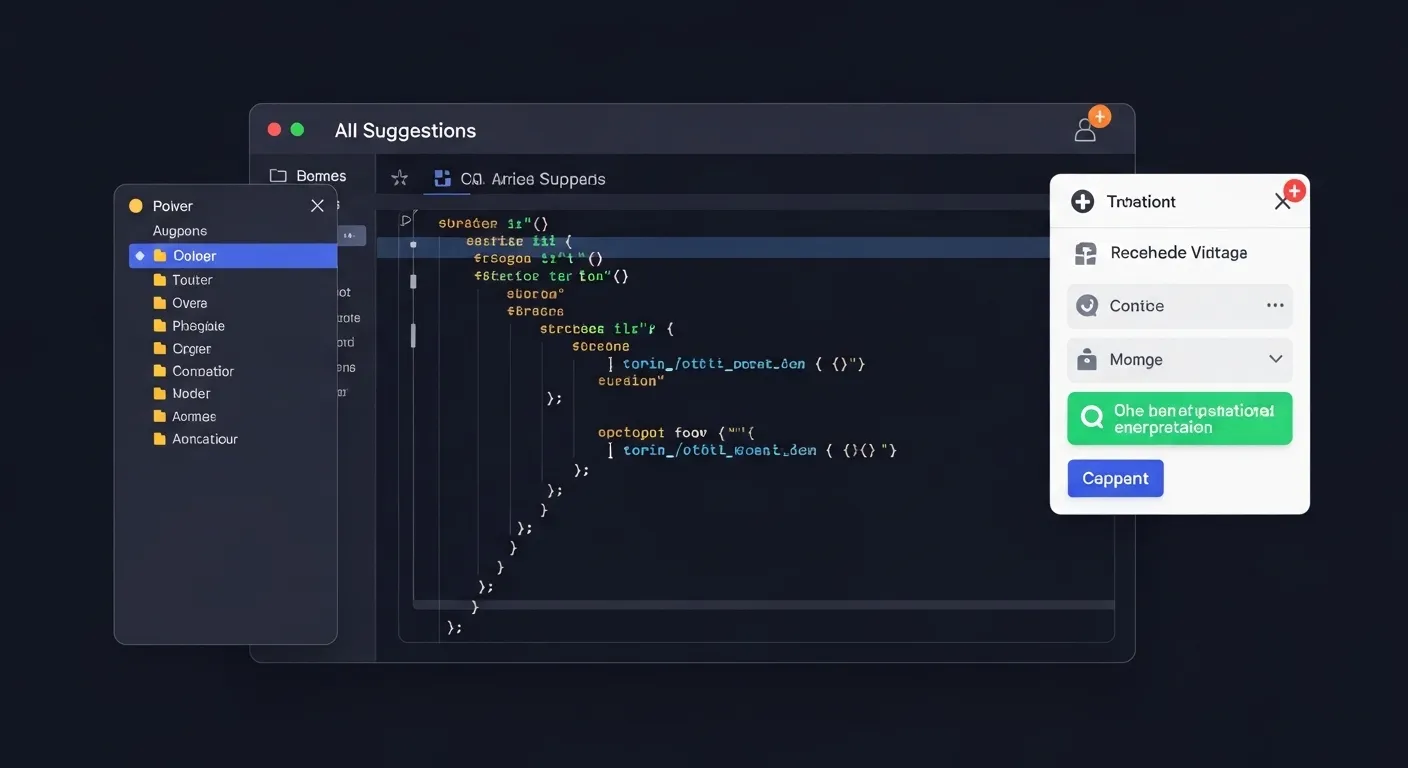Expand the Momge dropdown chevron
The image size is (1408, 768).
(1276, 358)
